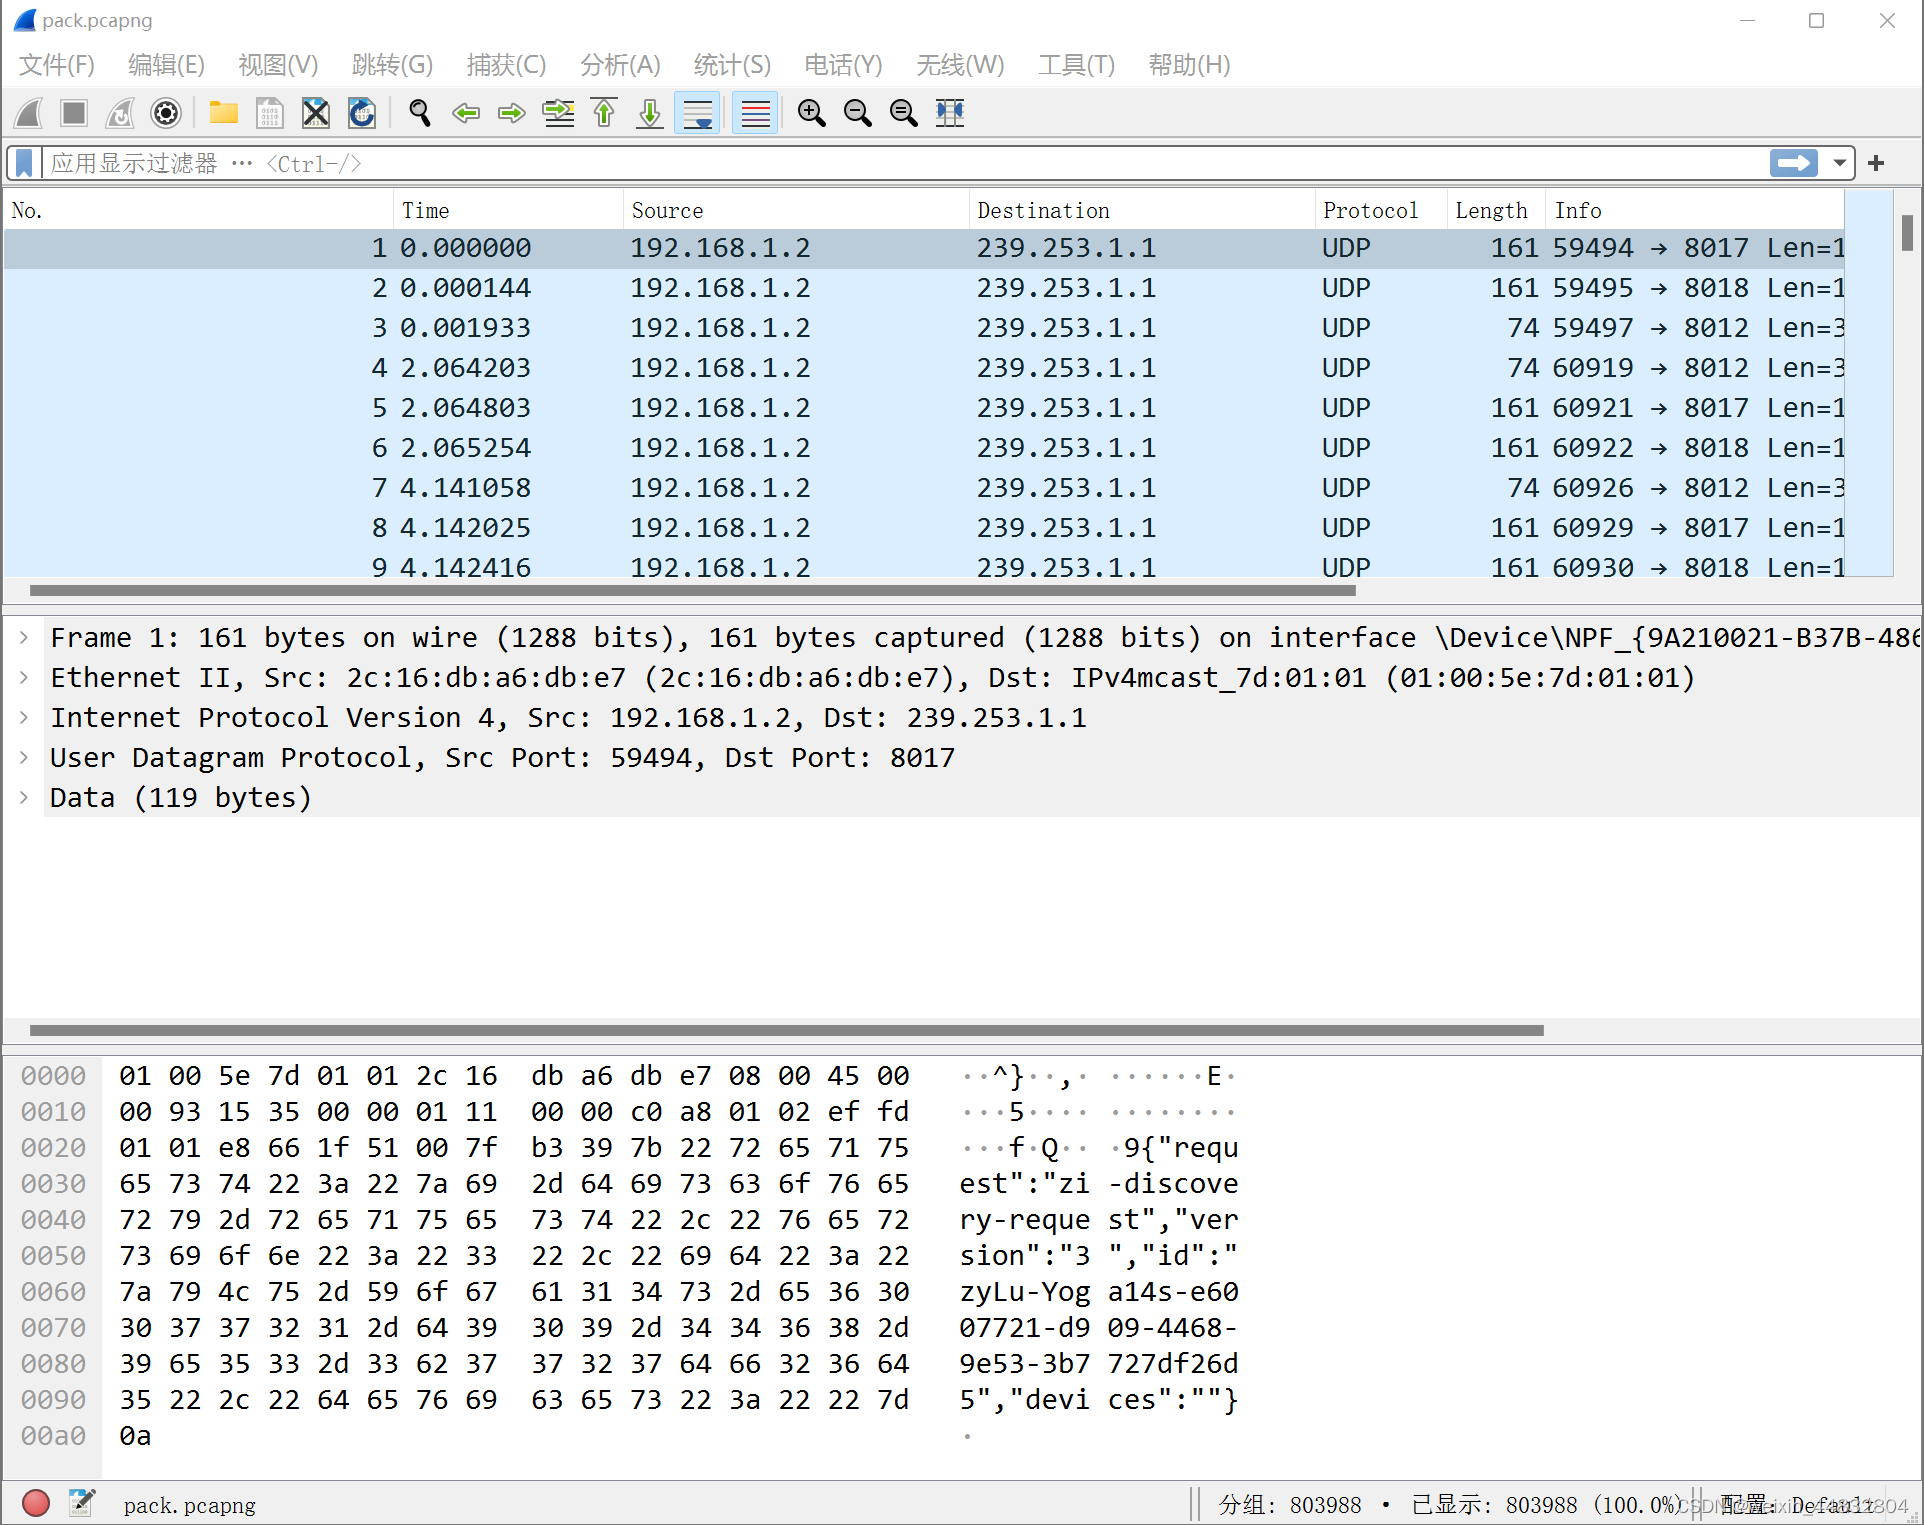1924x1525 pixels.
Task: Click the resize columns icon
Action: tap(949, 113)
